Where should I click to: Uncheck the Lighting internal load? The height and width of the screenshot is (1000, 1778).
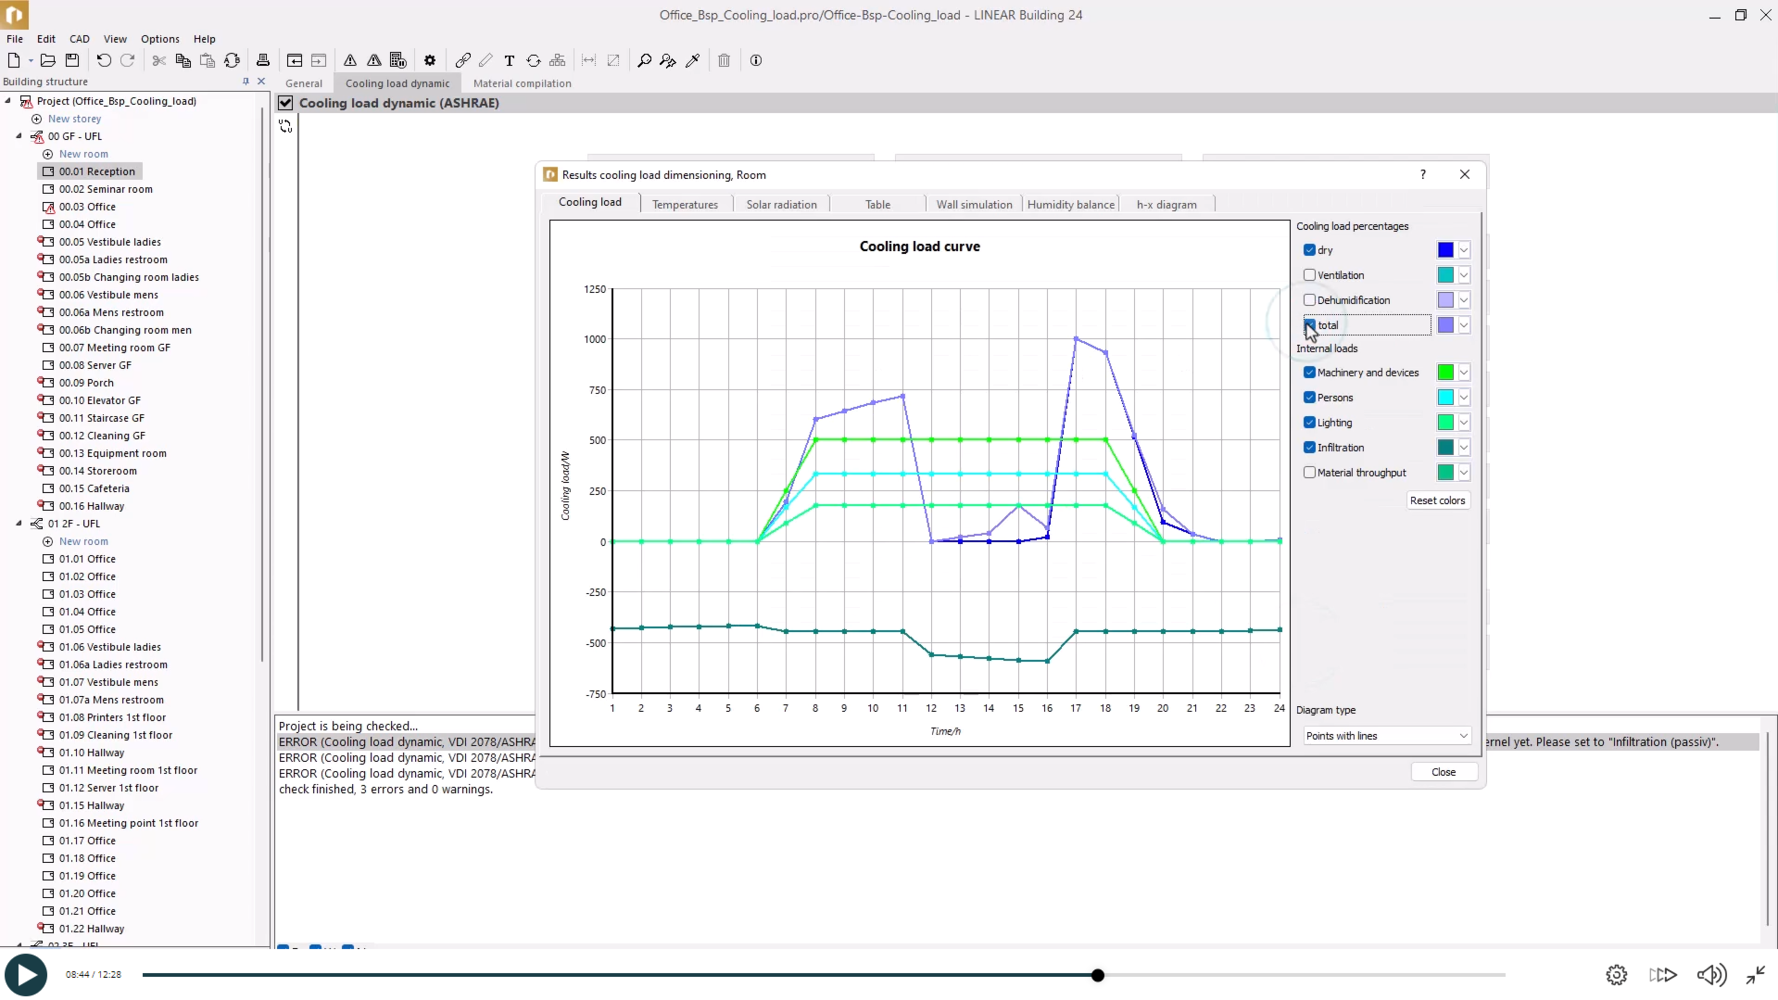click(1309, 423)
